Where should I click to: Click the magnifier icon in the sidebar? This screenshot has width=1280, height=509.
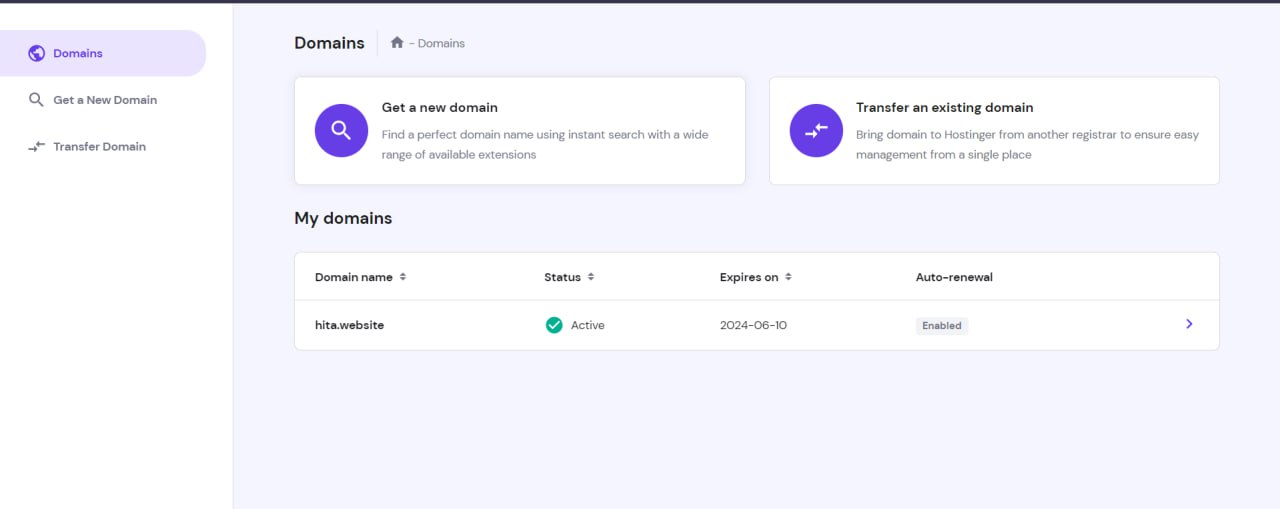click(x=37, y=100)
